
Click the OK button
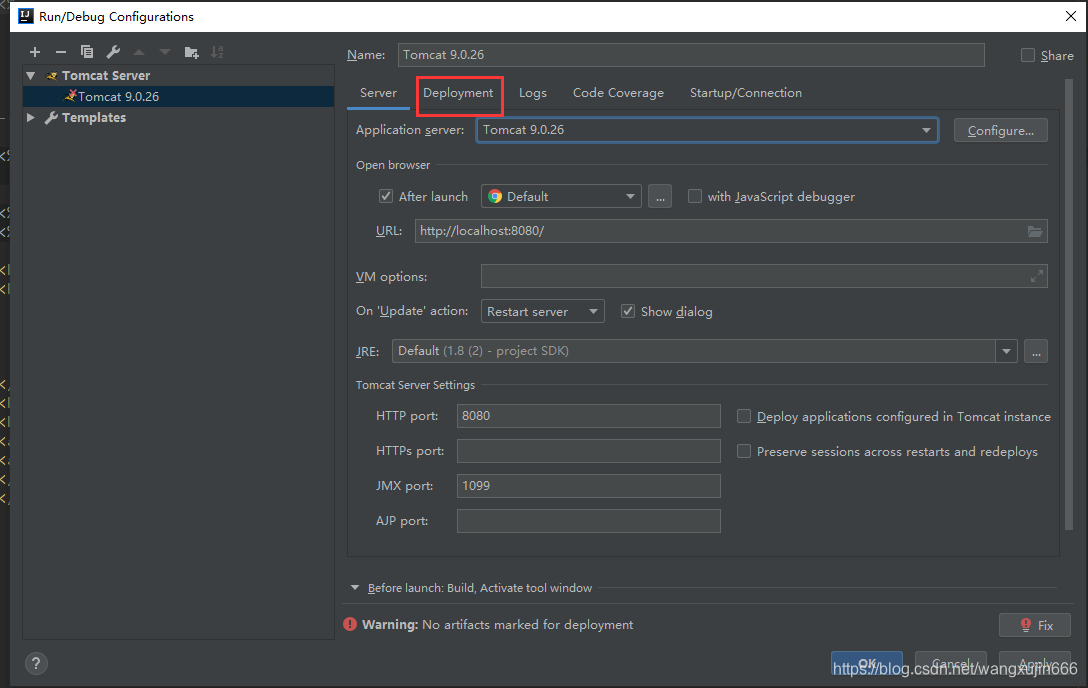[867, 663]
